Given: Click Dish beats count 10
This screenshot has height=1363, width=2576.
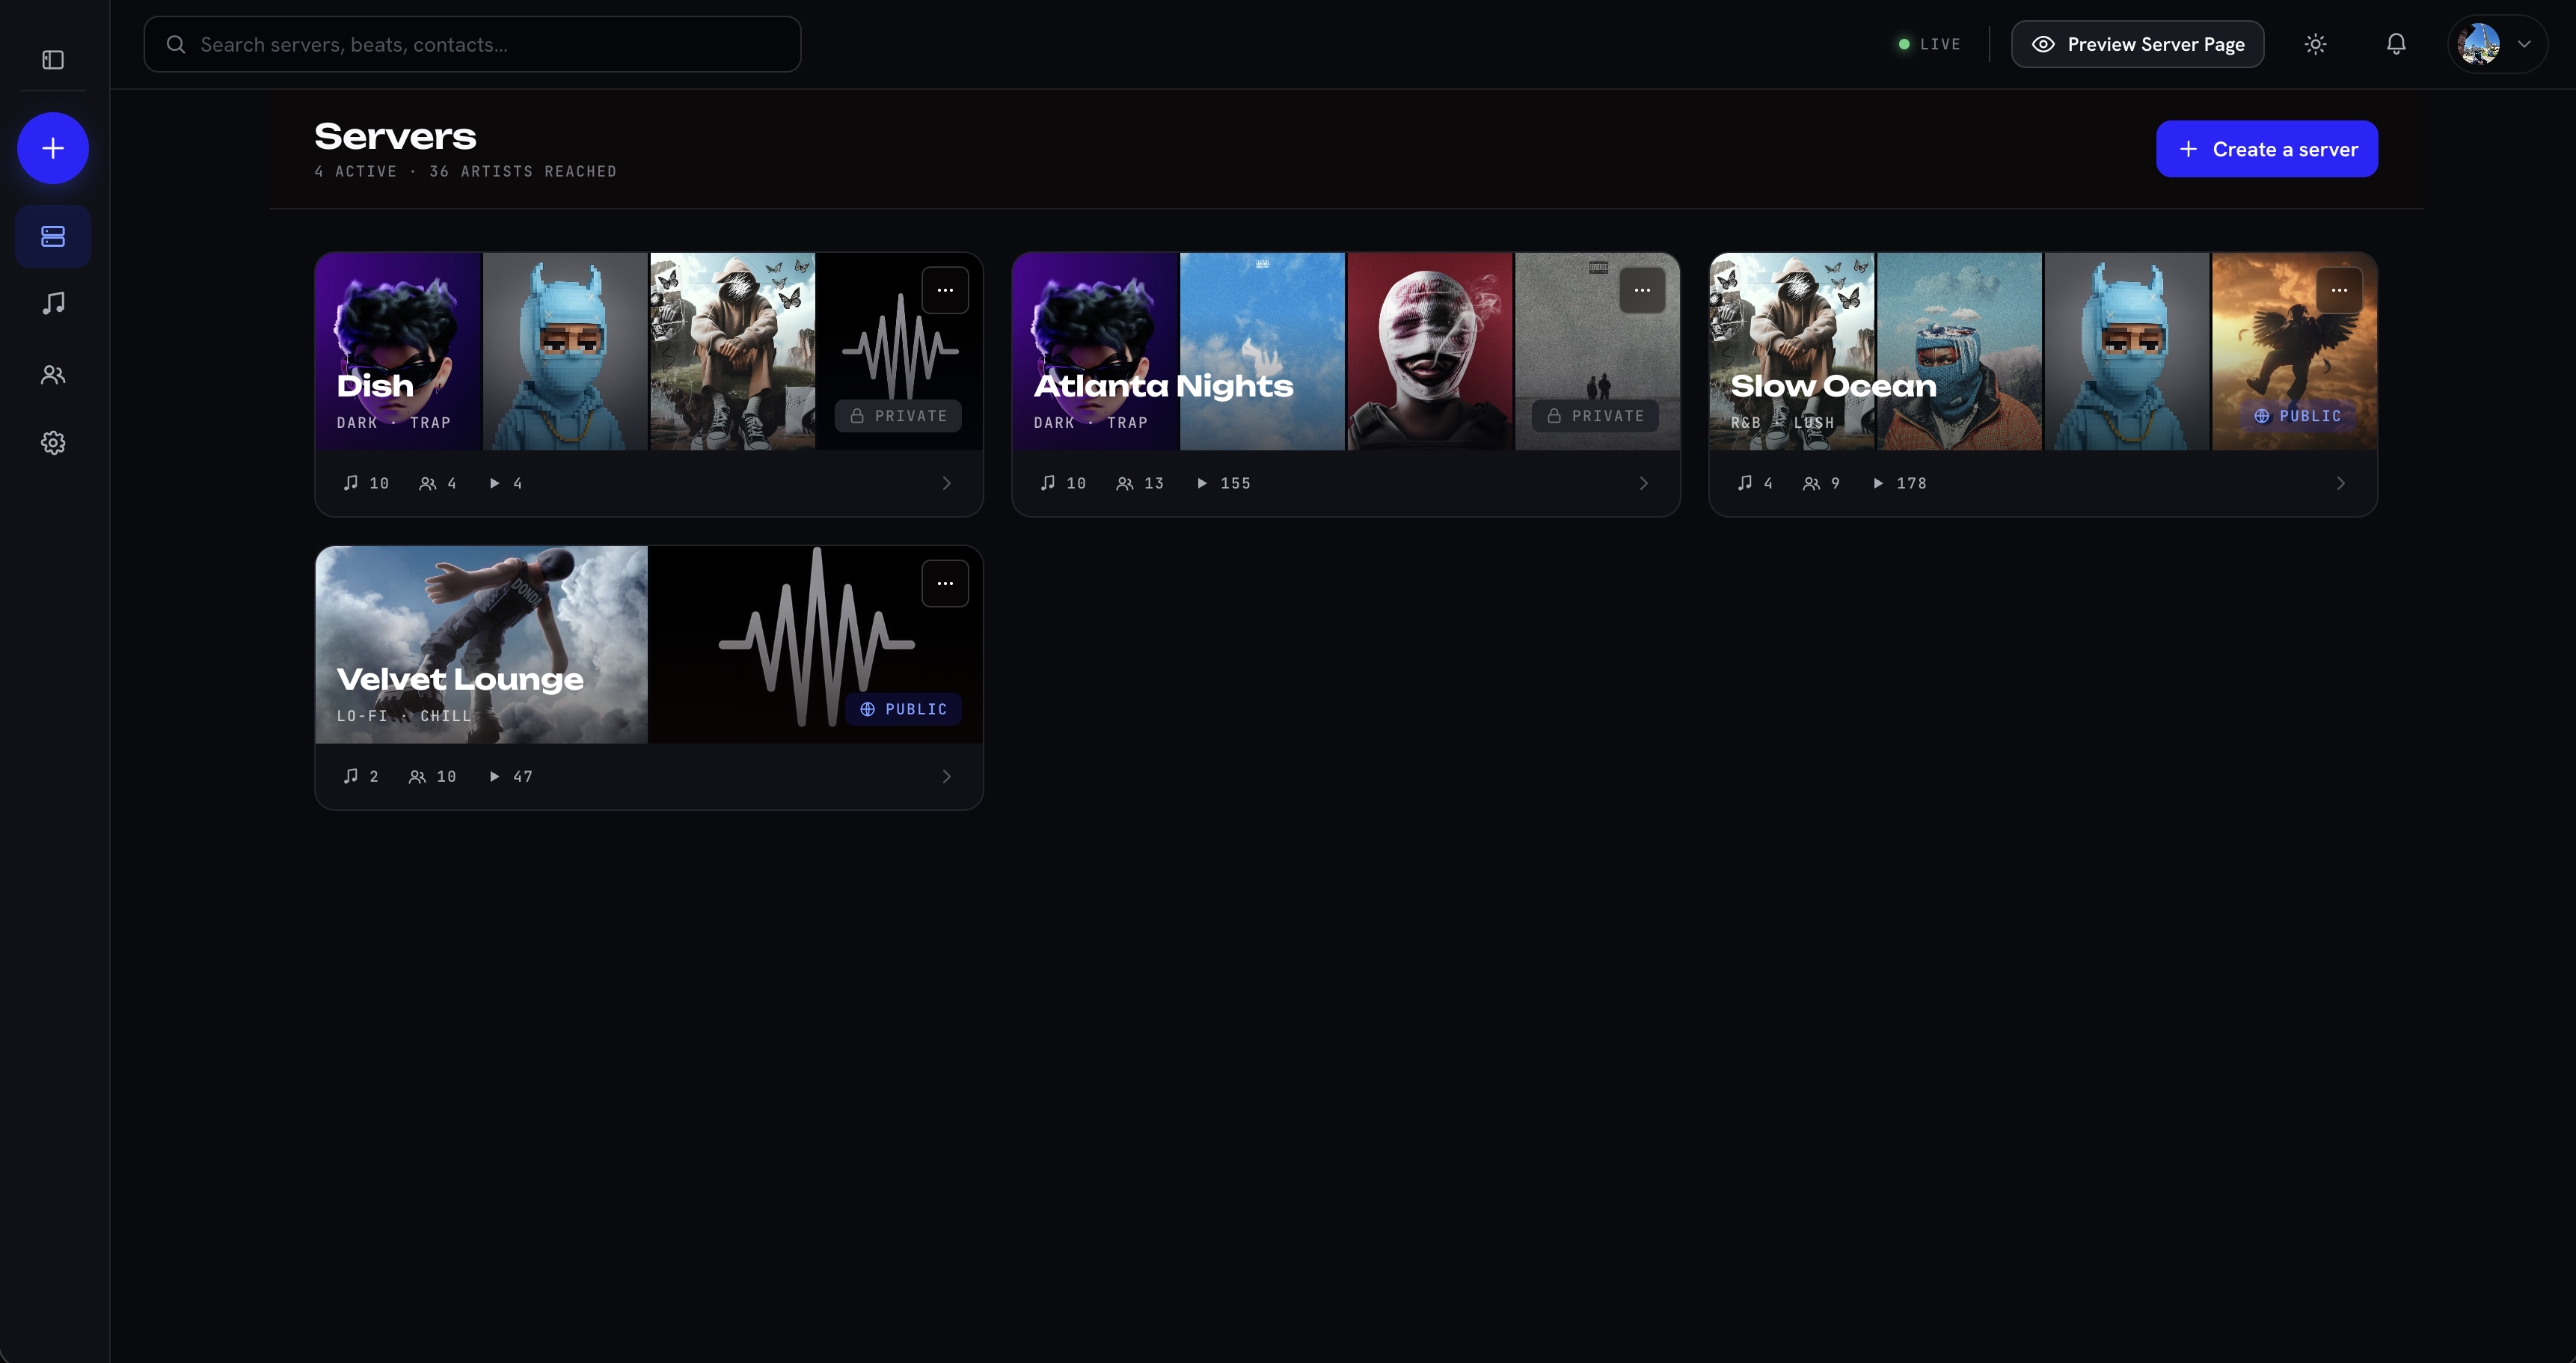Looking at the screenshot, I should (366, 483).
